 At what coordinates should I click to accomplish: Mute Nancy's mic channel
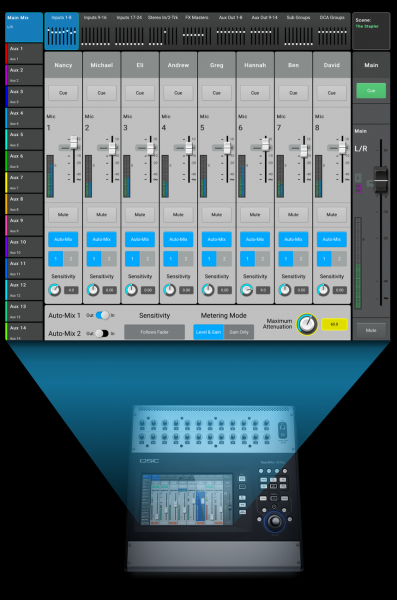(x=63, y=215)
